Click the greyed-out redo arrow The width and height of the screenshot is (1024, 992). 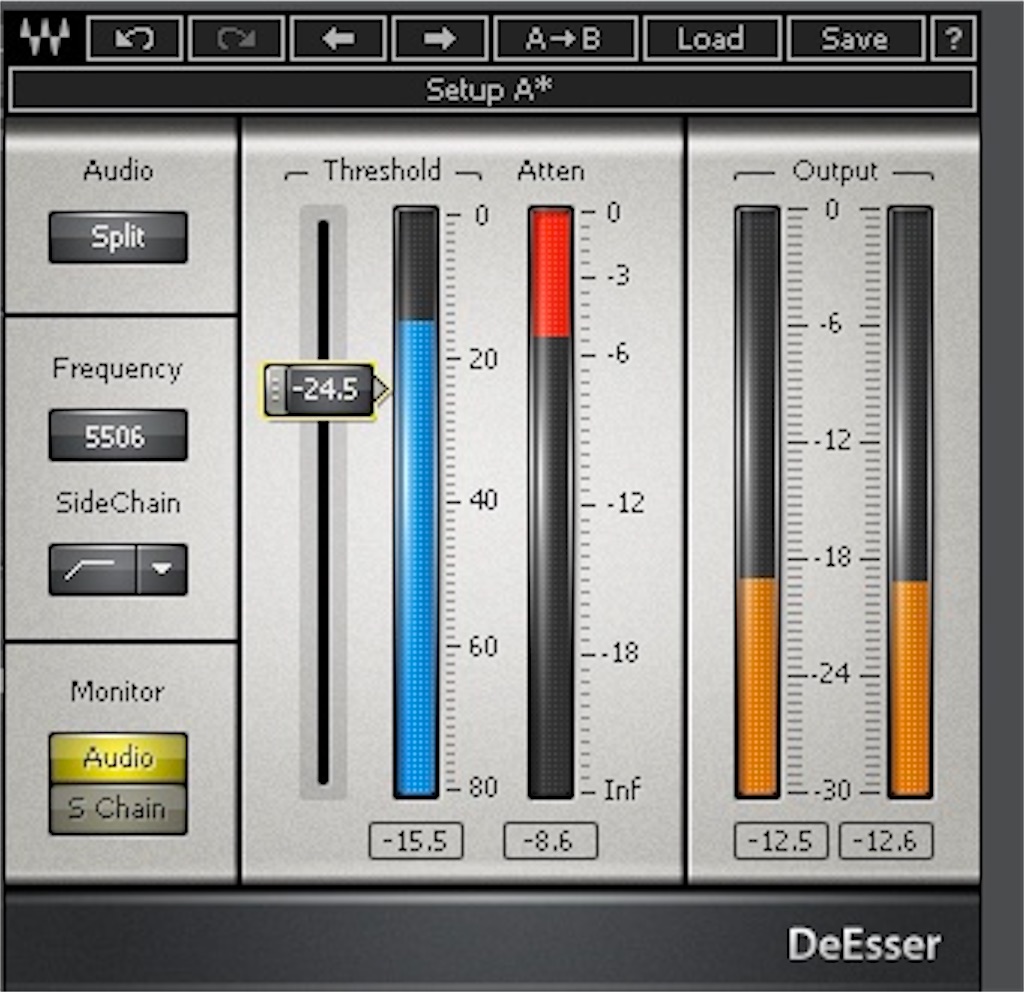[x=236, y=39]
